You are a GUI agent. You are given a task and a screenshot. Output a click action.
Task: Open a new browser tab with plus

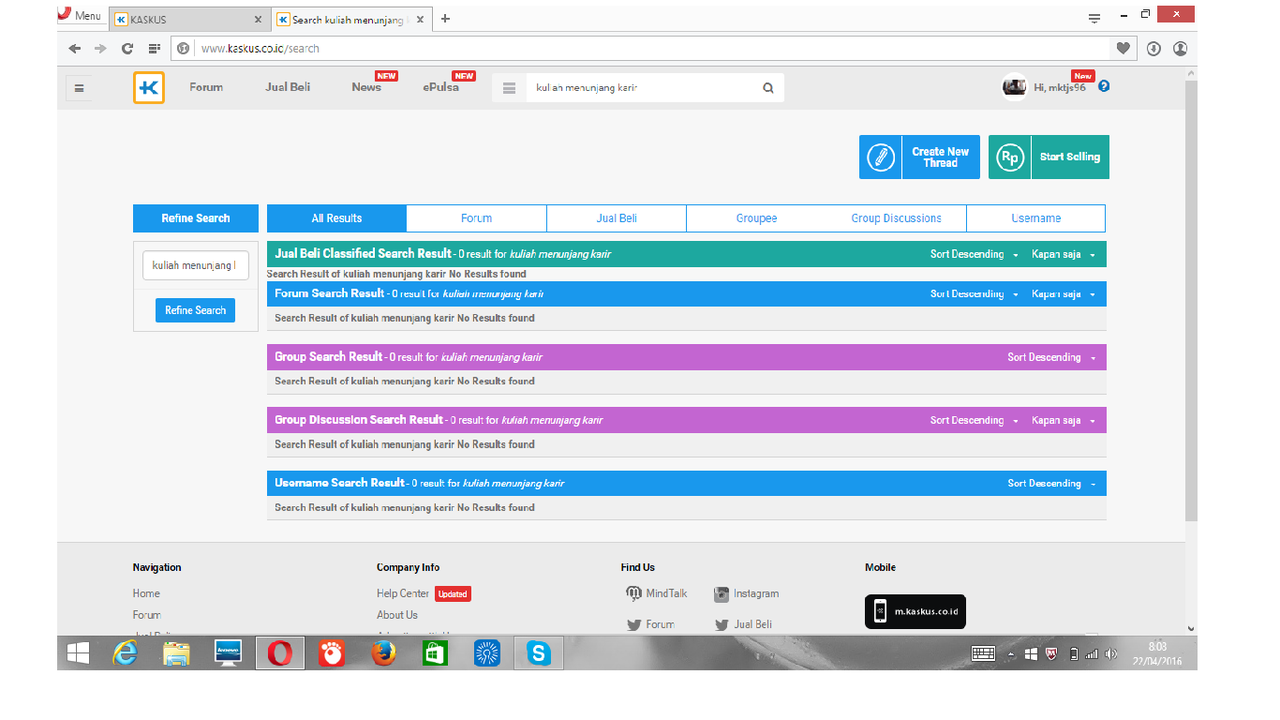point(445,19)
